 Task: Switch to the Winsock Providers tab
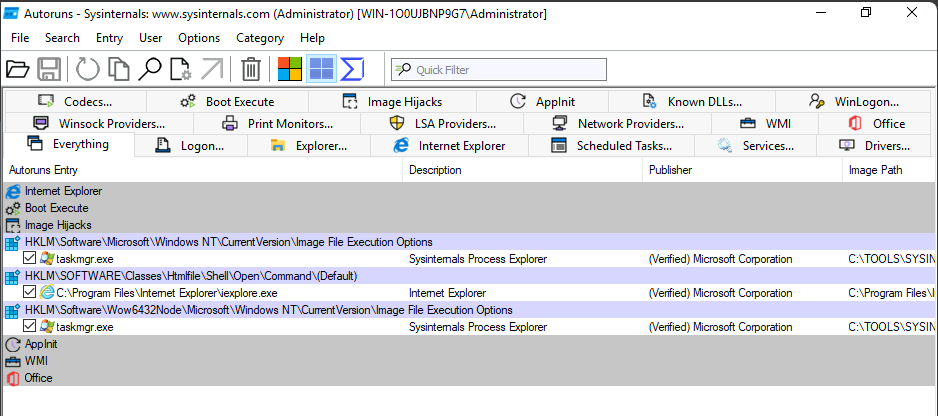(x=99, y=124)
